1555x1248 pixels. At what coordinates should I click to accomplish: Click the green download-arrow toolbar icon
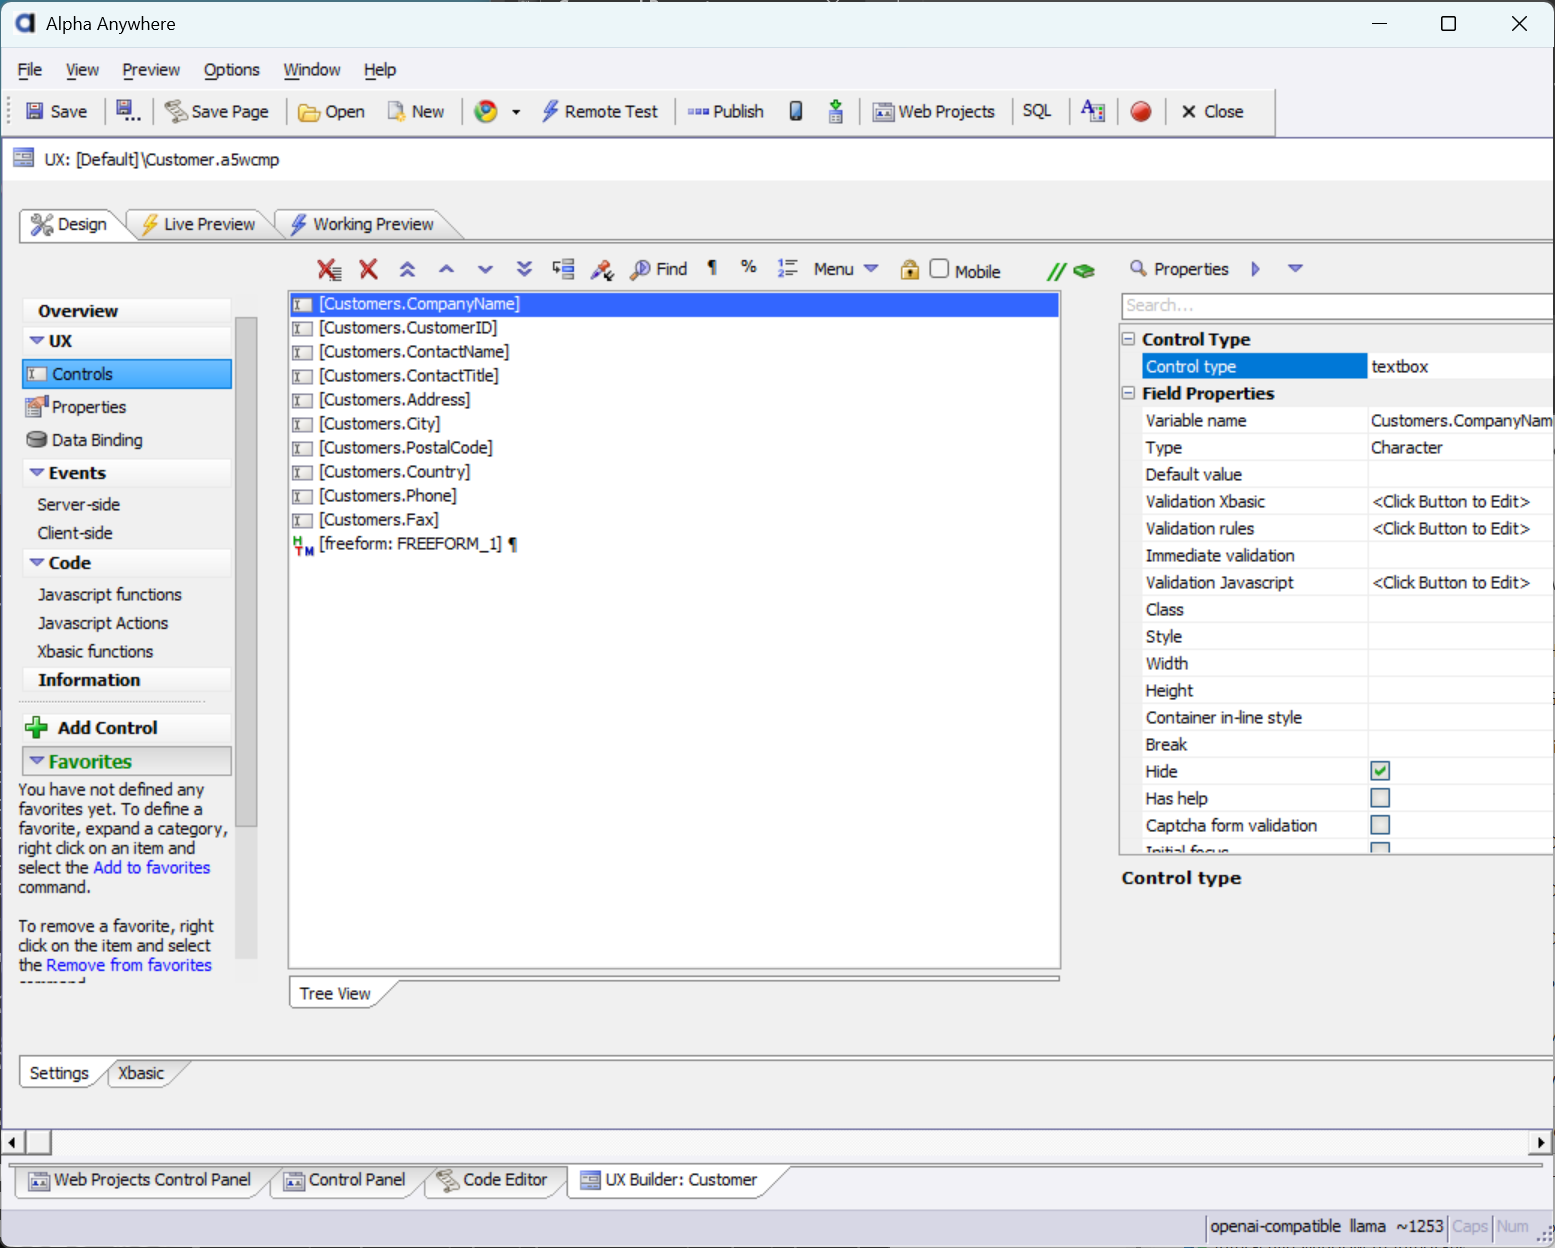[x=836, y=111]
